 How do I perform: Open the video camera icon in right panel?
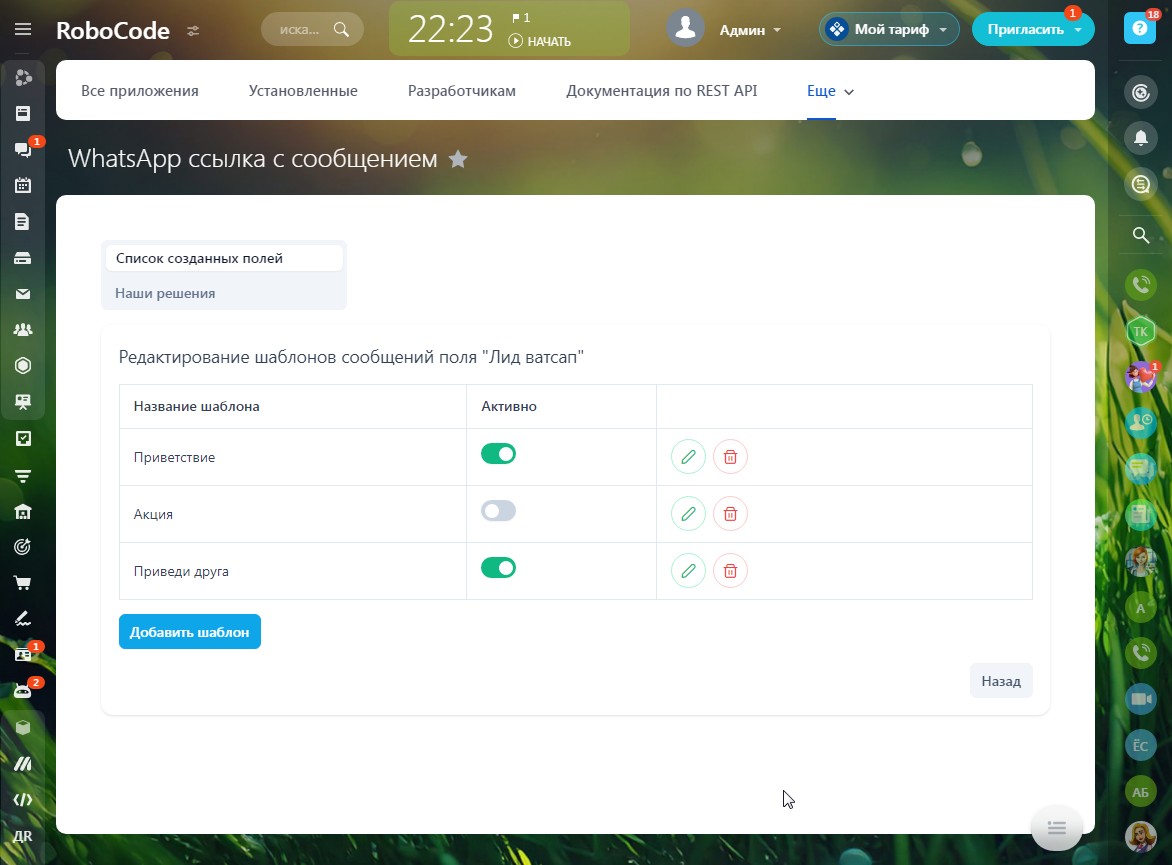pyautogui.click(x=1141, y=699)
